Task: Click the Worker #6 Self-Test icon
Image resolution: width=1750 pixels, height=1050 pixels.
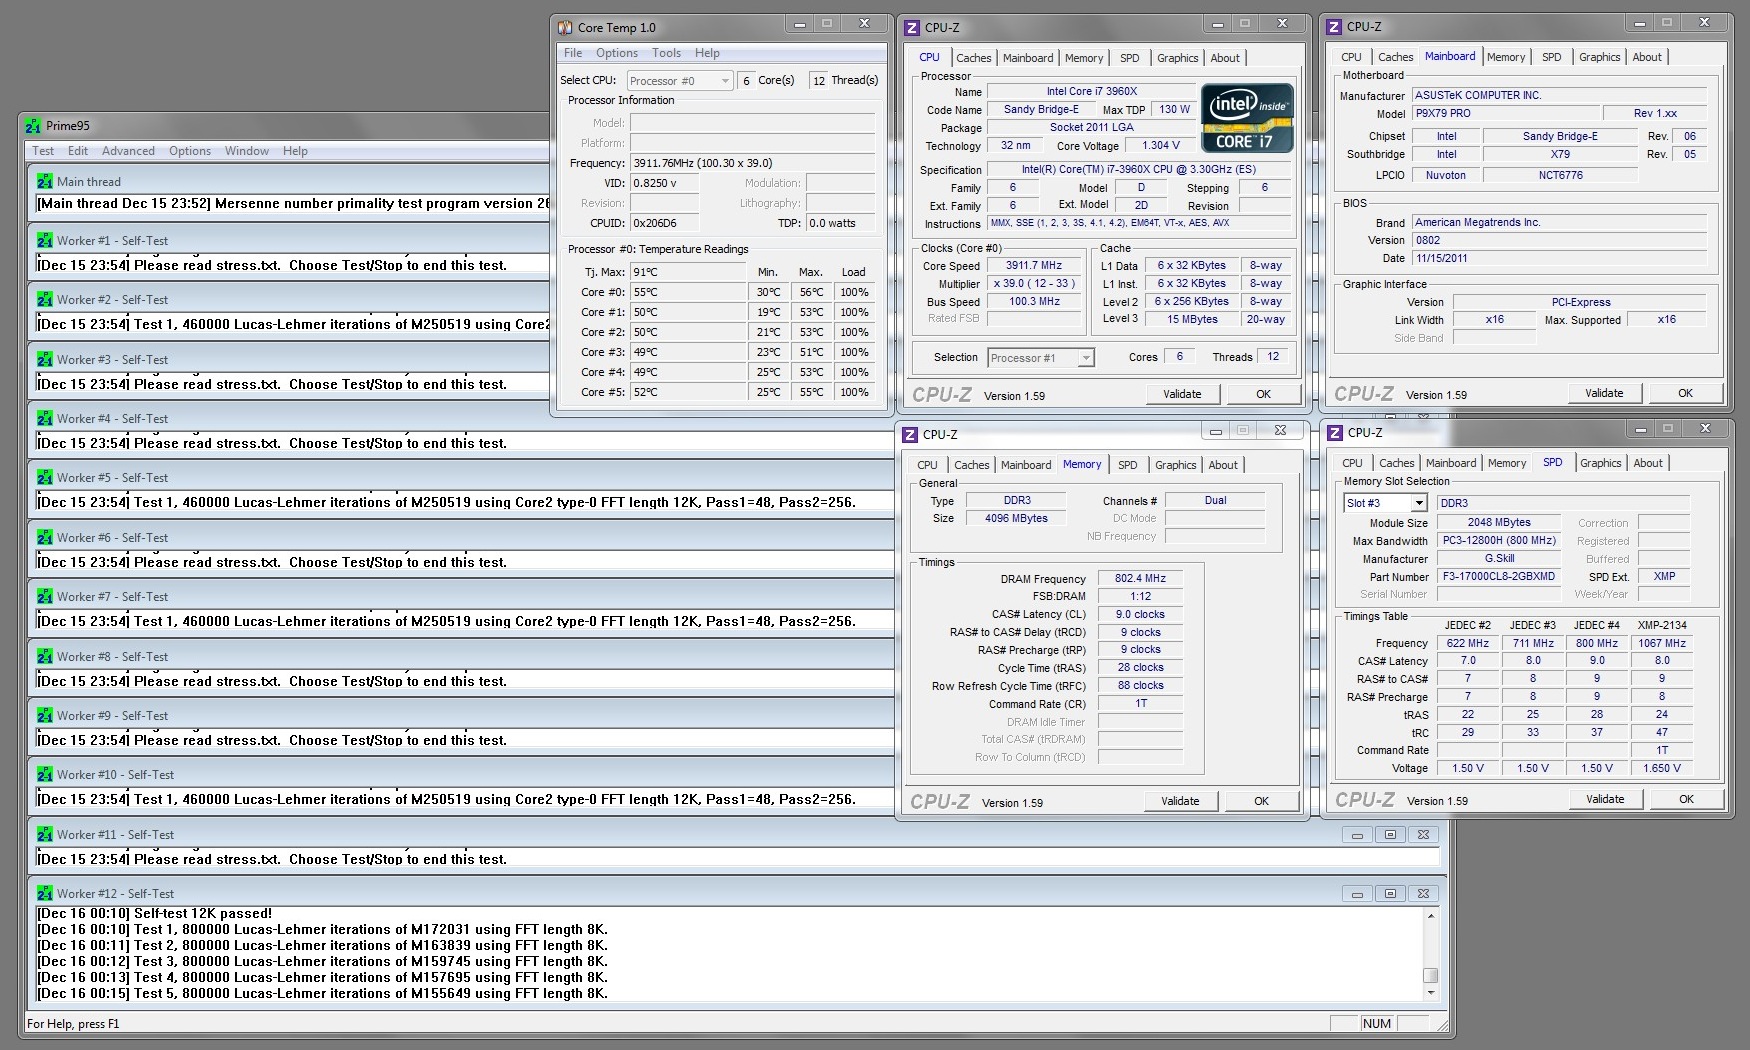Action: [x=44, y=537]
